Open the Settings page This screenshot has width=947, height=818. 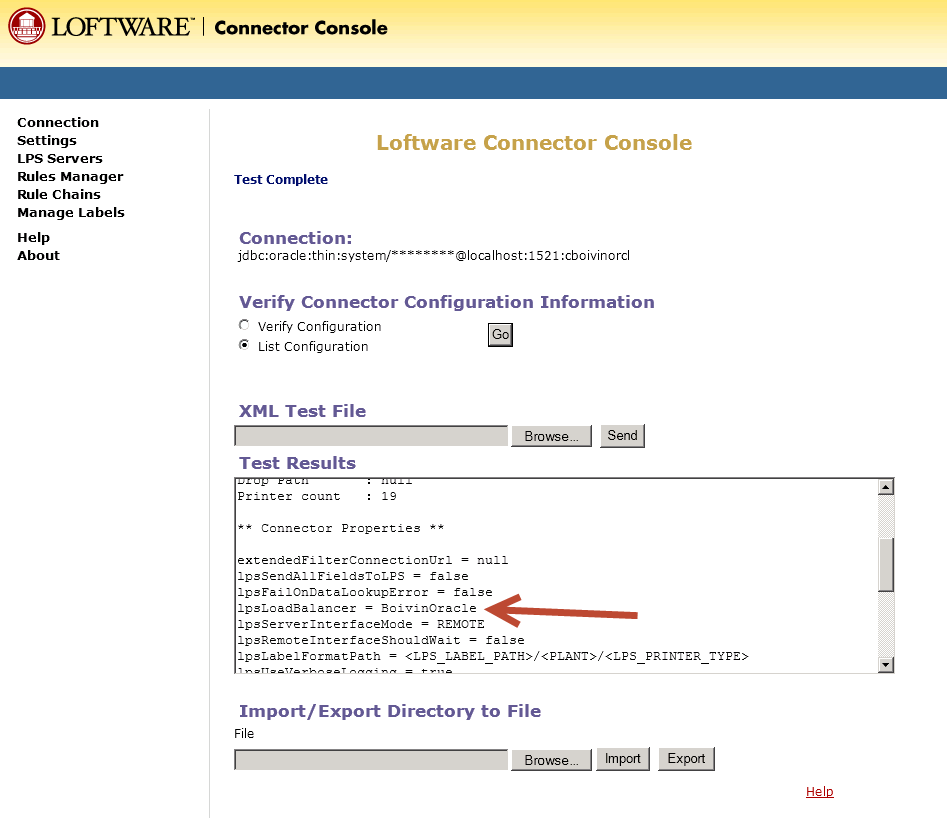[46, 140]
